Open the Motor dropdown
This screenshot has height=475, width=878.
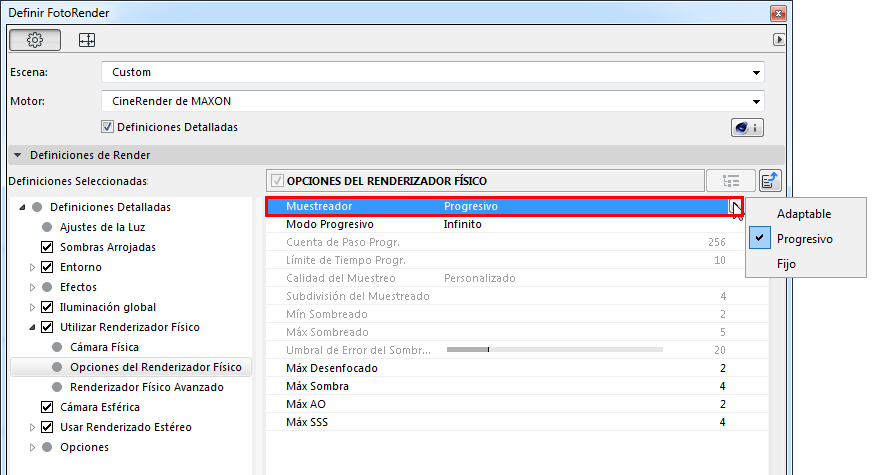coord(433,101)
